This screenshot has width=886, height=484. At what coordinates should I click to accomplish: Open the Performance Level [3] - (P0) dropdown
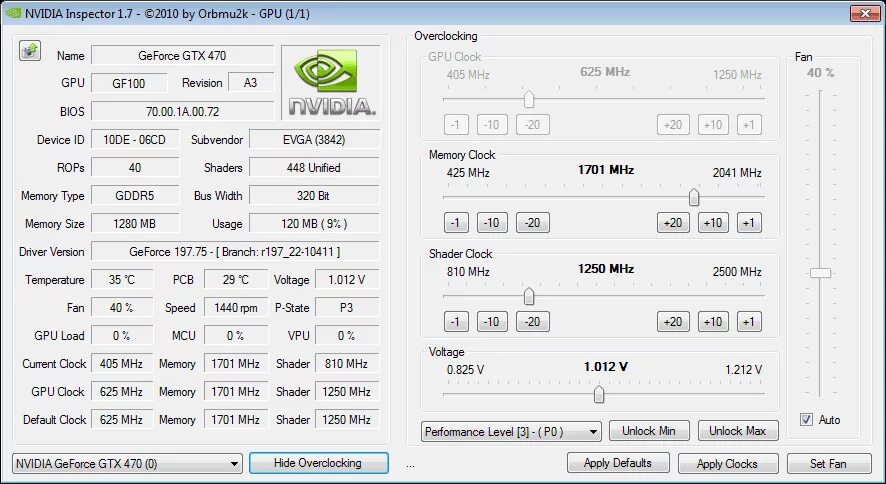[x=511, y=431]
